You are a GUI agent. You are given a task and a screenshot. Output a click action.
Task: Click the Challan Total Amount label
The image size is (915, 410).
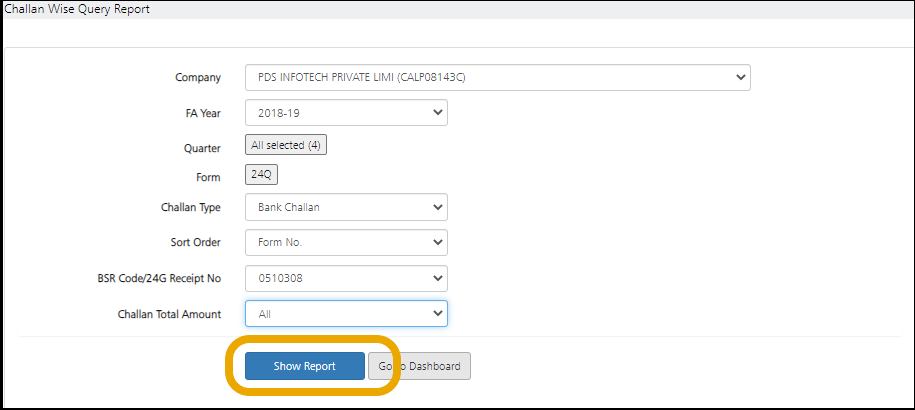pyautogui.click(x=169, y=315)
